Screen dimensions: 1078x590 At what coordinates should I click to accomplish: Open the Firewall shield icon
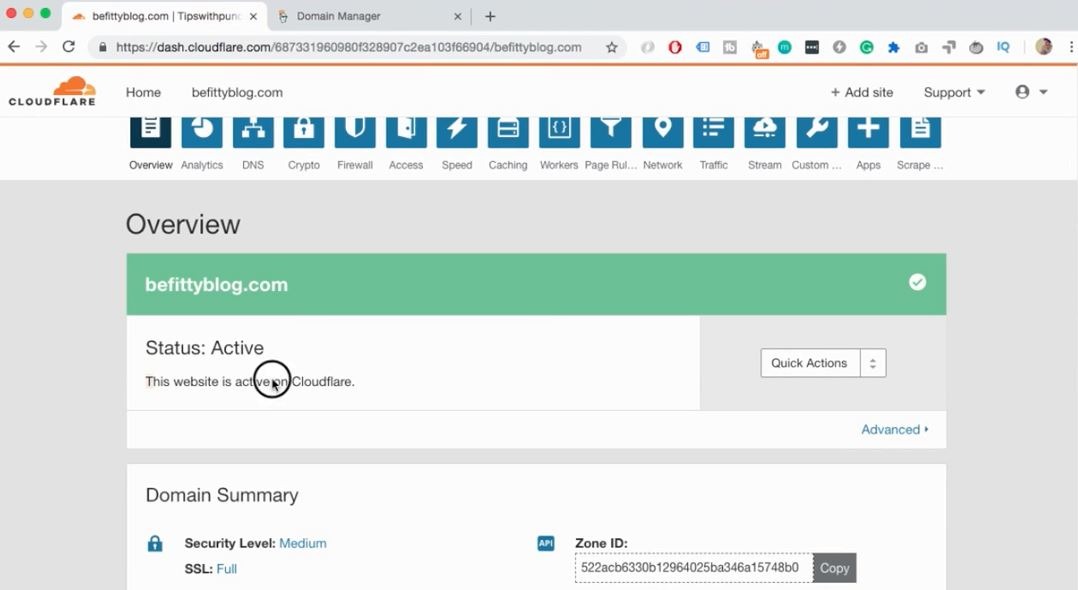click(x=355, y=132)
